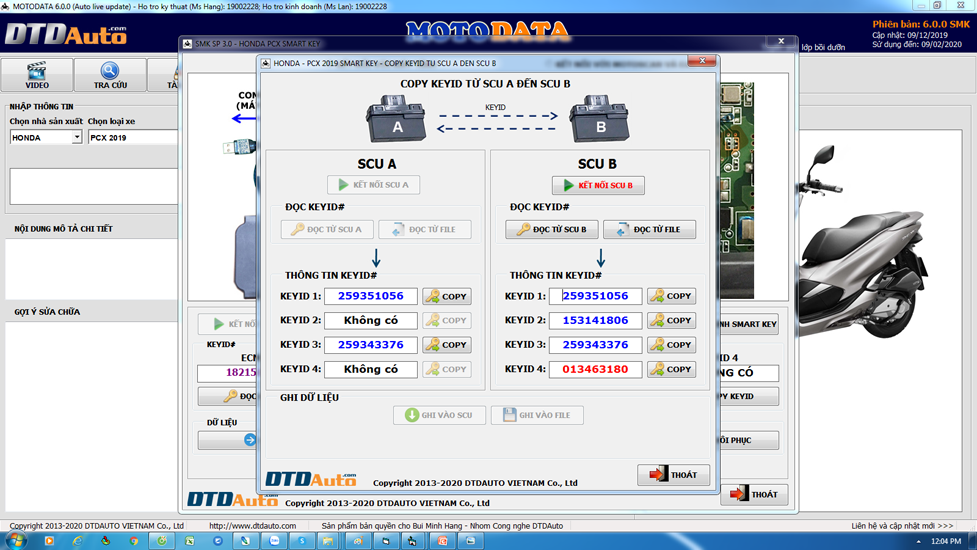Open the Windows Start menu
The image size is (977, 550).
(14, 541)
